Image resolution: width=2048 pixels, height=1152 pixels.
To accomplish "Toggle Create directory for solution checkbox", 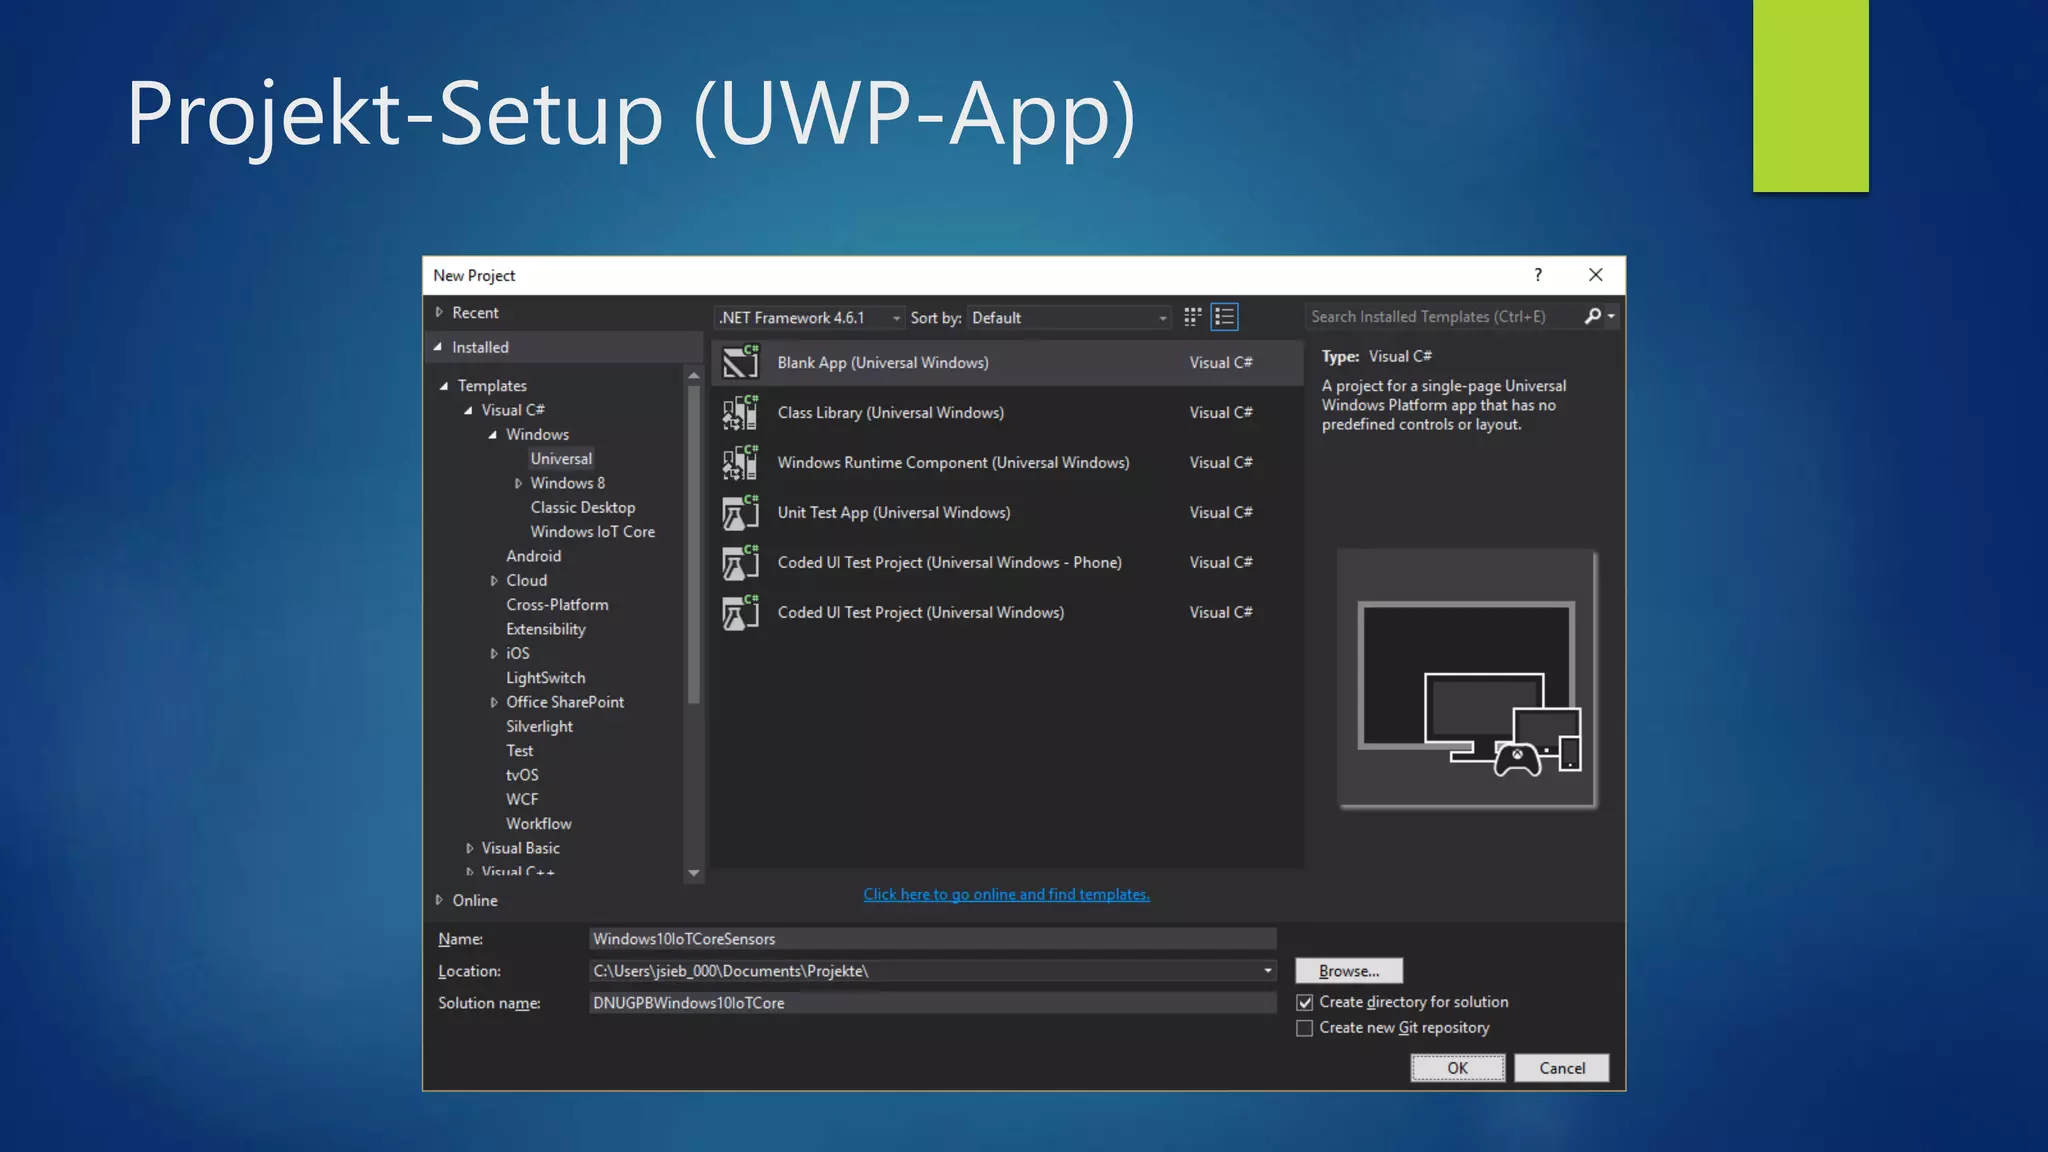I will pyautogui.click(x=1304, y=1002).
